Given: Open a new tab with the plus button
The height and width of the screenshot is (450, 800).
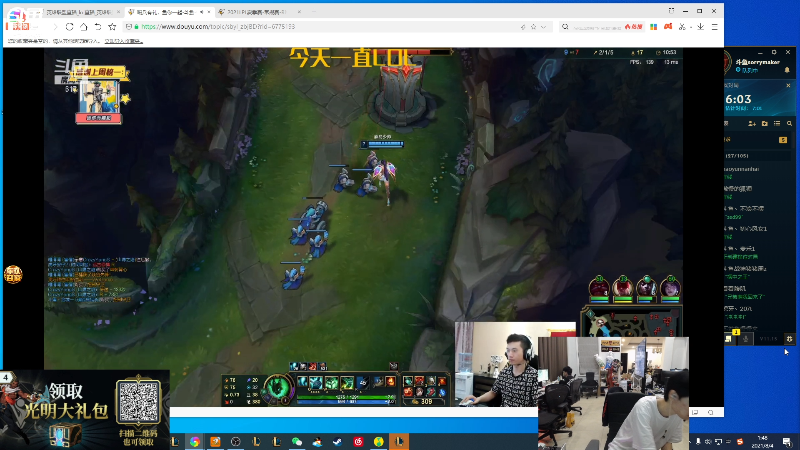Looking at the screenshot, I should click(x=313, y=12).
